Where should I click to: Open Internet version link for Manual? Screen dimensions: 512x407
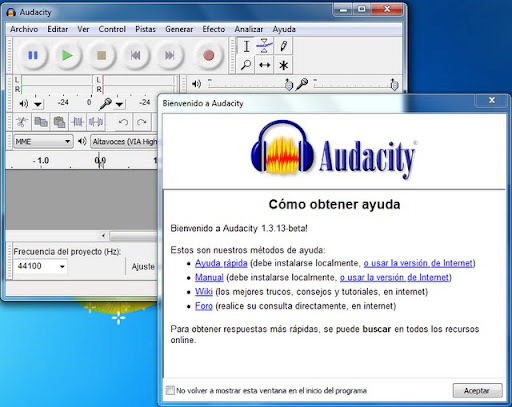[x=394, y=277]
